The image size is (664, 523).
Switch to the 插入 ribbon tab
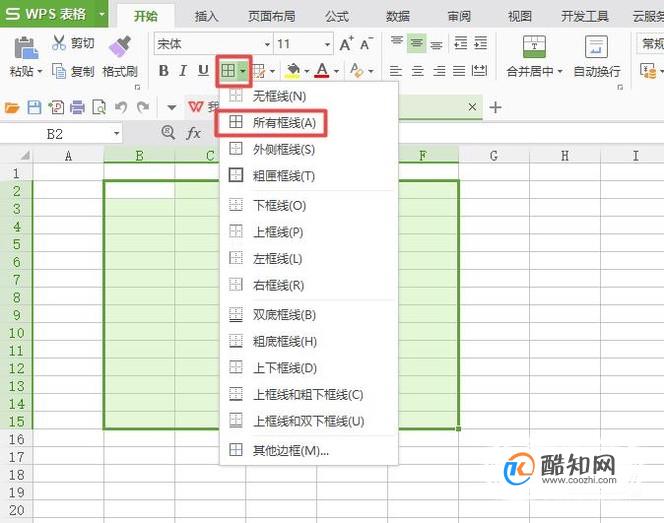[206, 17]
